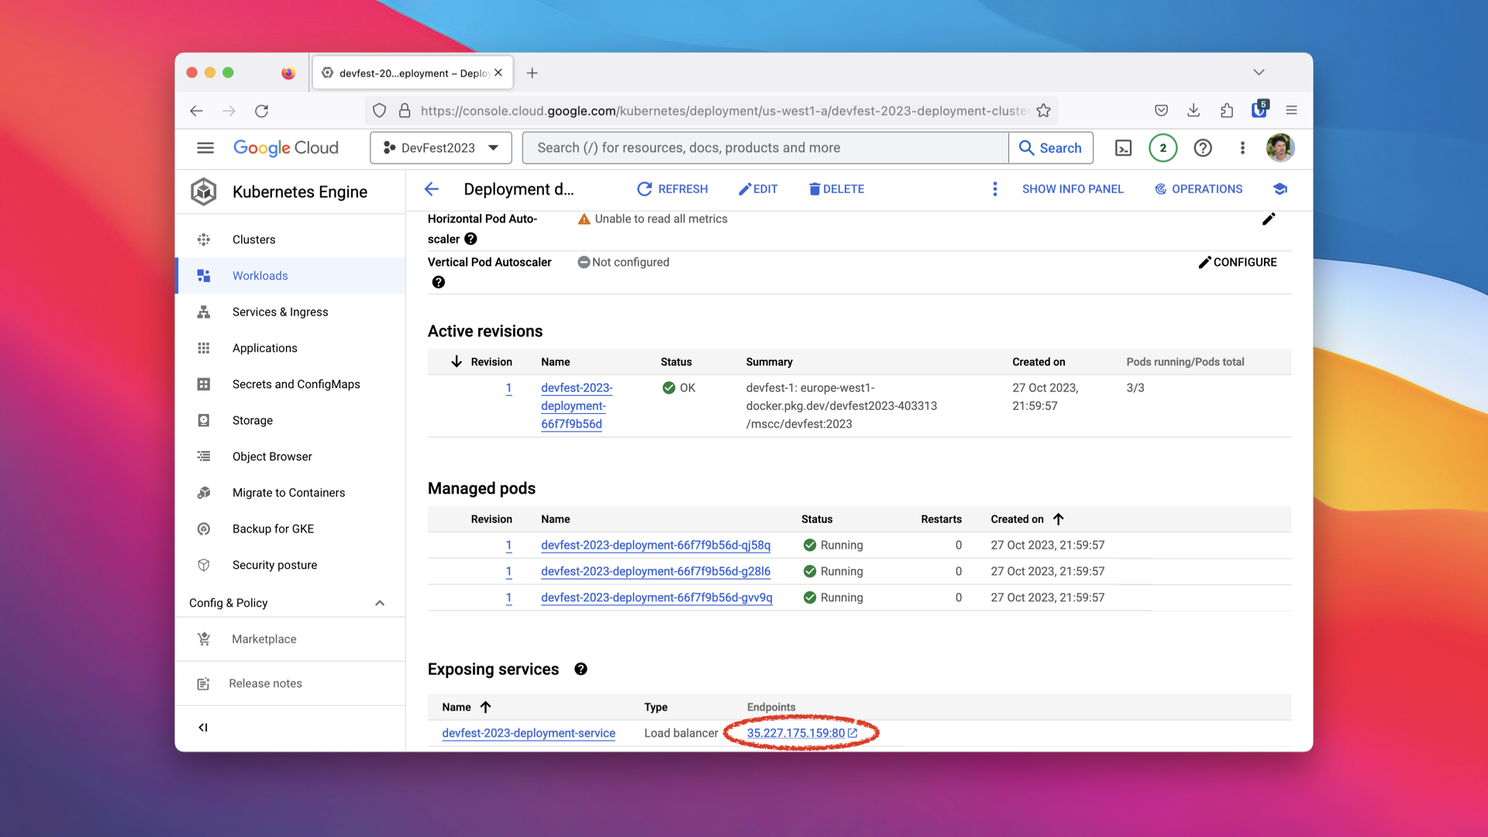Edit Horizontal Pod Autoscaler with pencil icon

1268,219
